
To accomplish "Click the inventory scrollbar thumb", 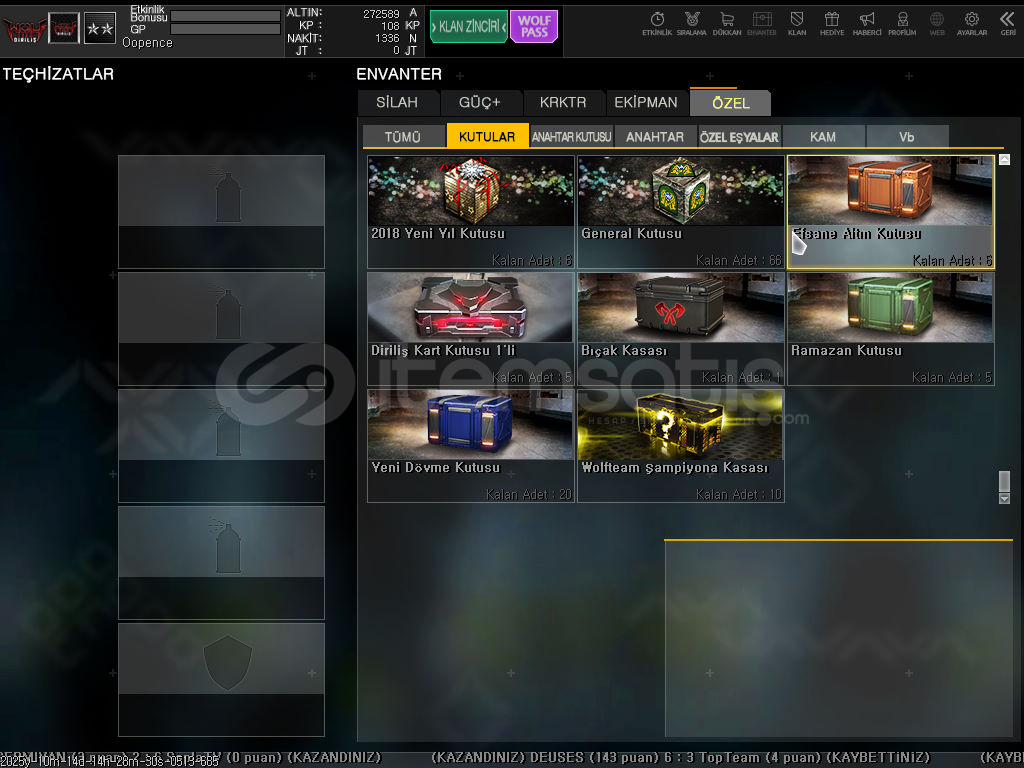I will (x=1004, y=481).
